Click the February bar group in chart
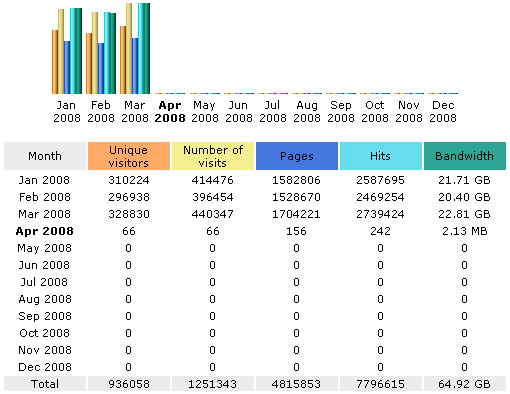510x394 pixels. [x=101, y=53]
